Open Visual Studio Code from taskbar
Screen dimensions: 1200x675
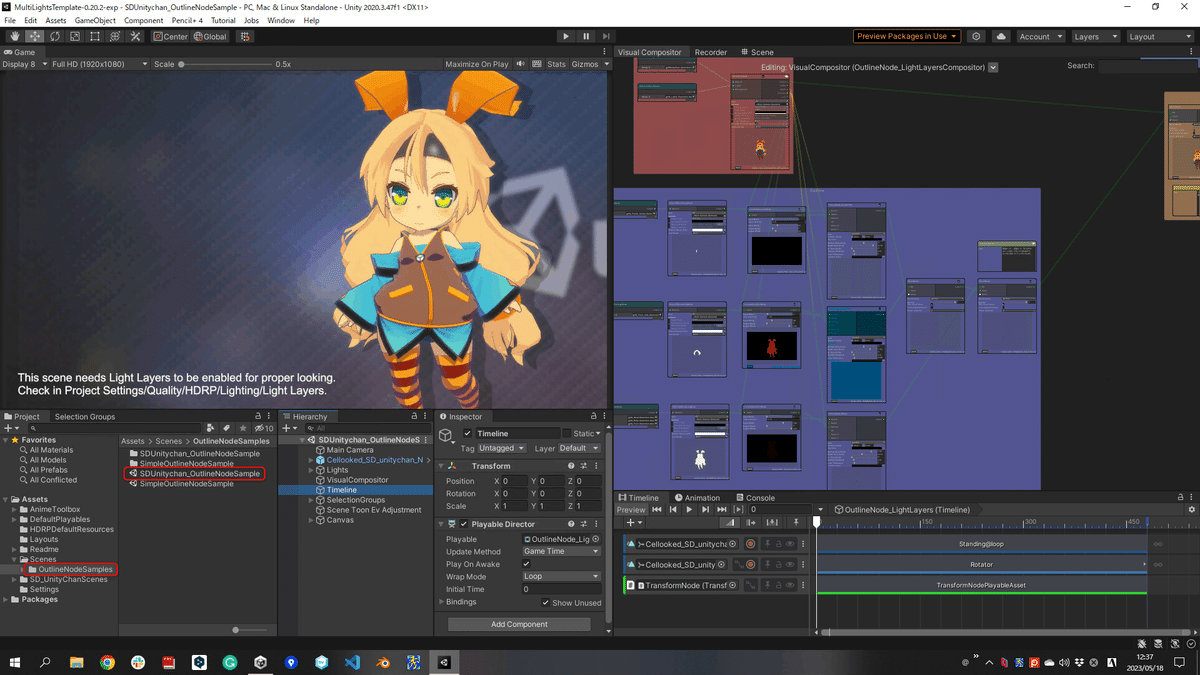[x=352, y=662]
